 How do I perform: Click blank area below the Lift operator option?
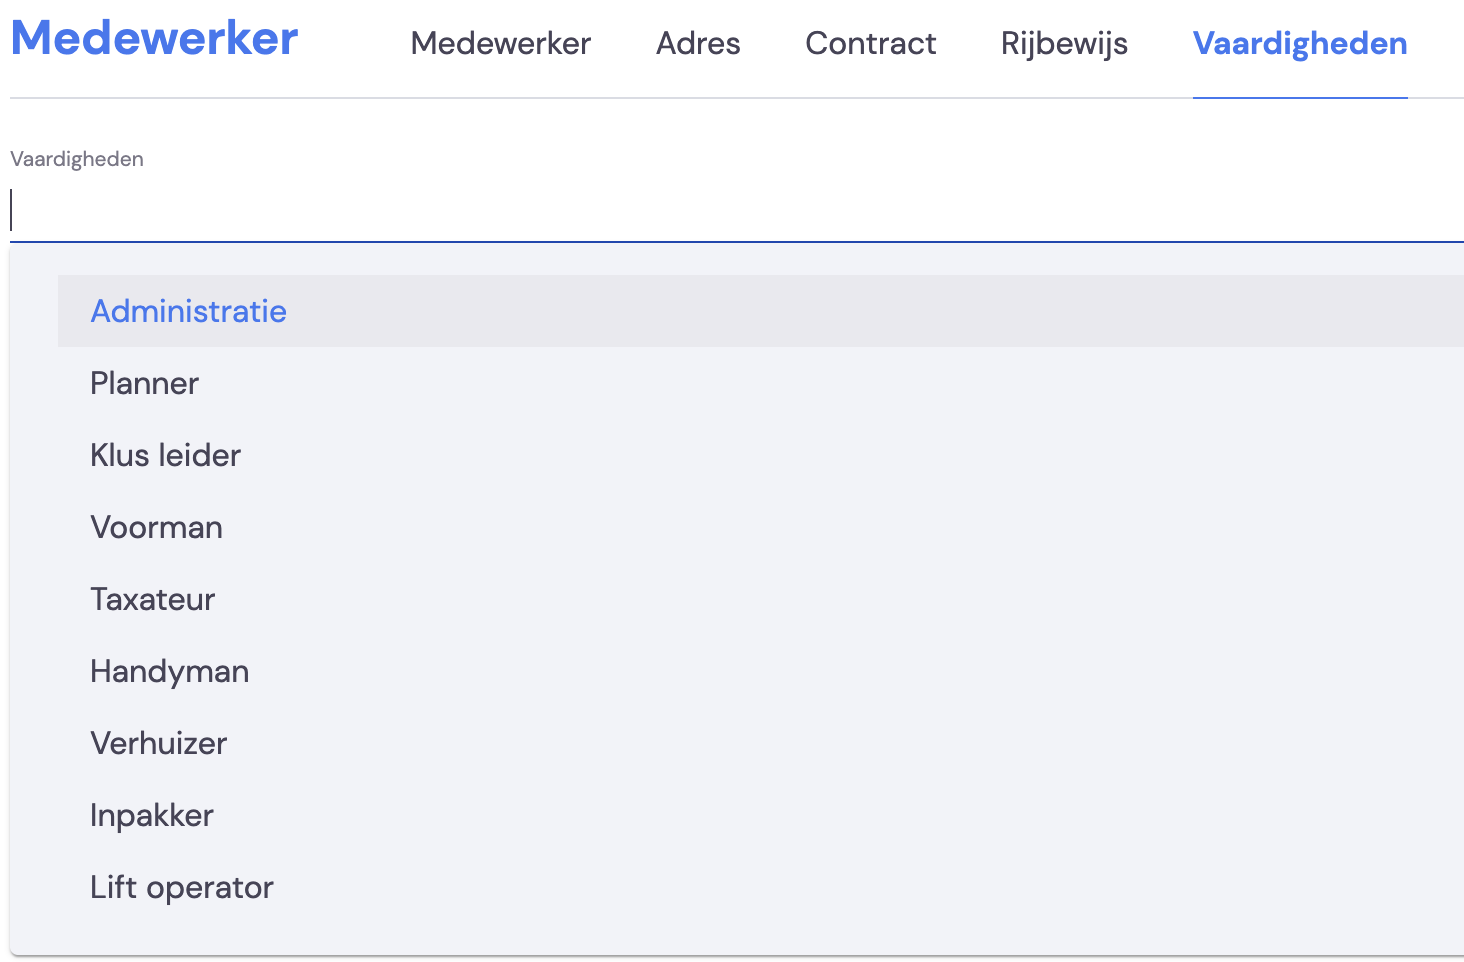[x=737, y=939]
